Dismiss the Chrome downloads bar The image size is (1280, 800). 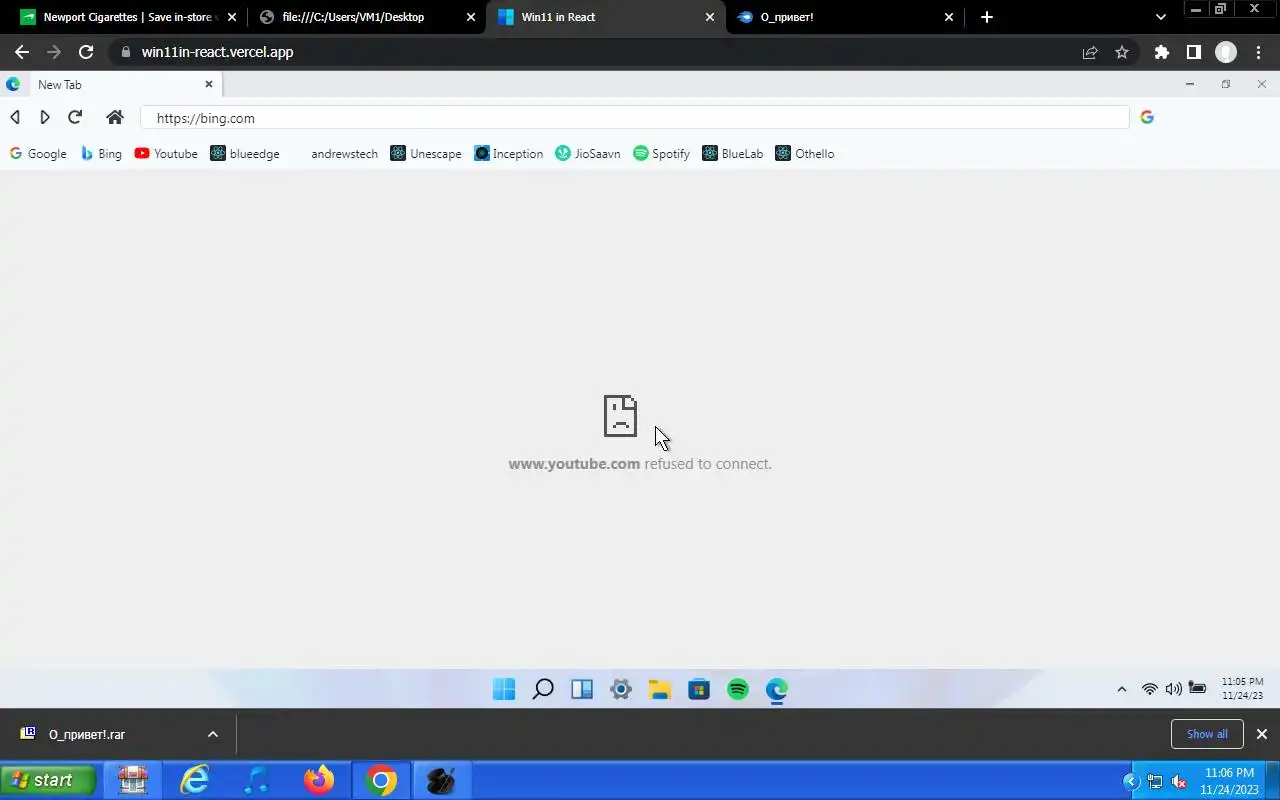coord(1262,734)
